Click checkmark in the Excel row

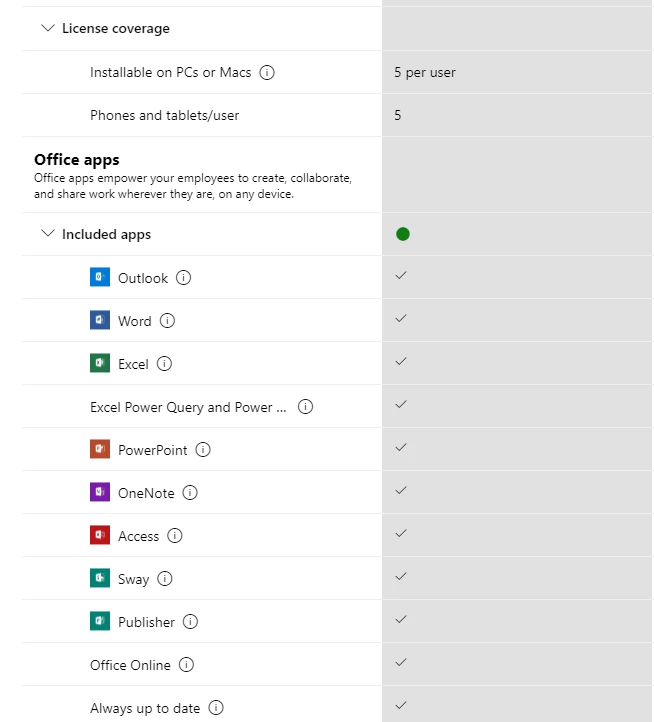401,361
